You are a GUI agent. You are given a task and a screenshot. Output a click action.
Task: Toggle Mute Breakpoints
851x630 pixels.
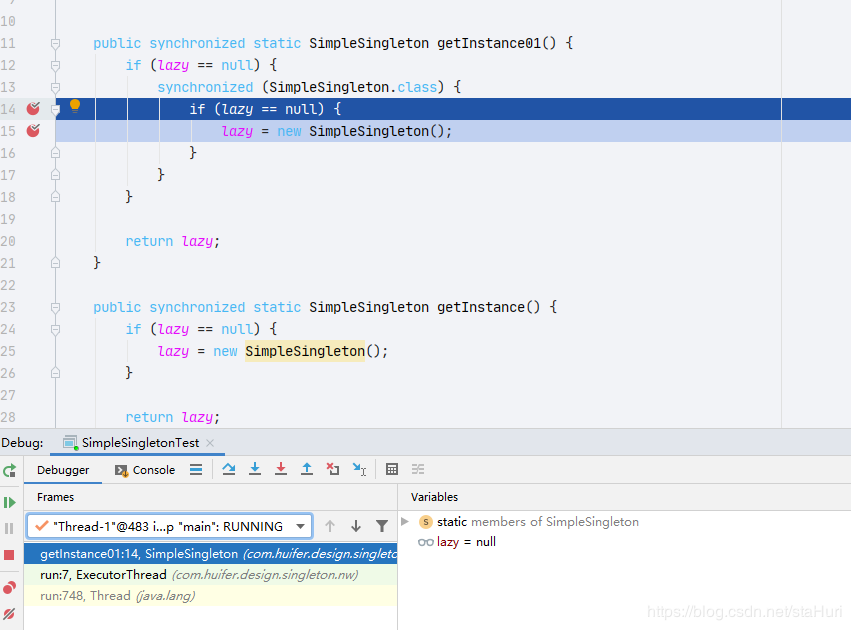pos(10,613)
